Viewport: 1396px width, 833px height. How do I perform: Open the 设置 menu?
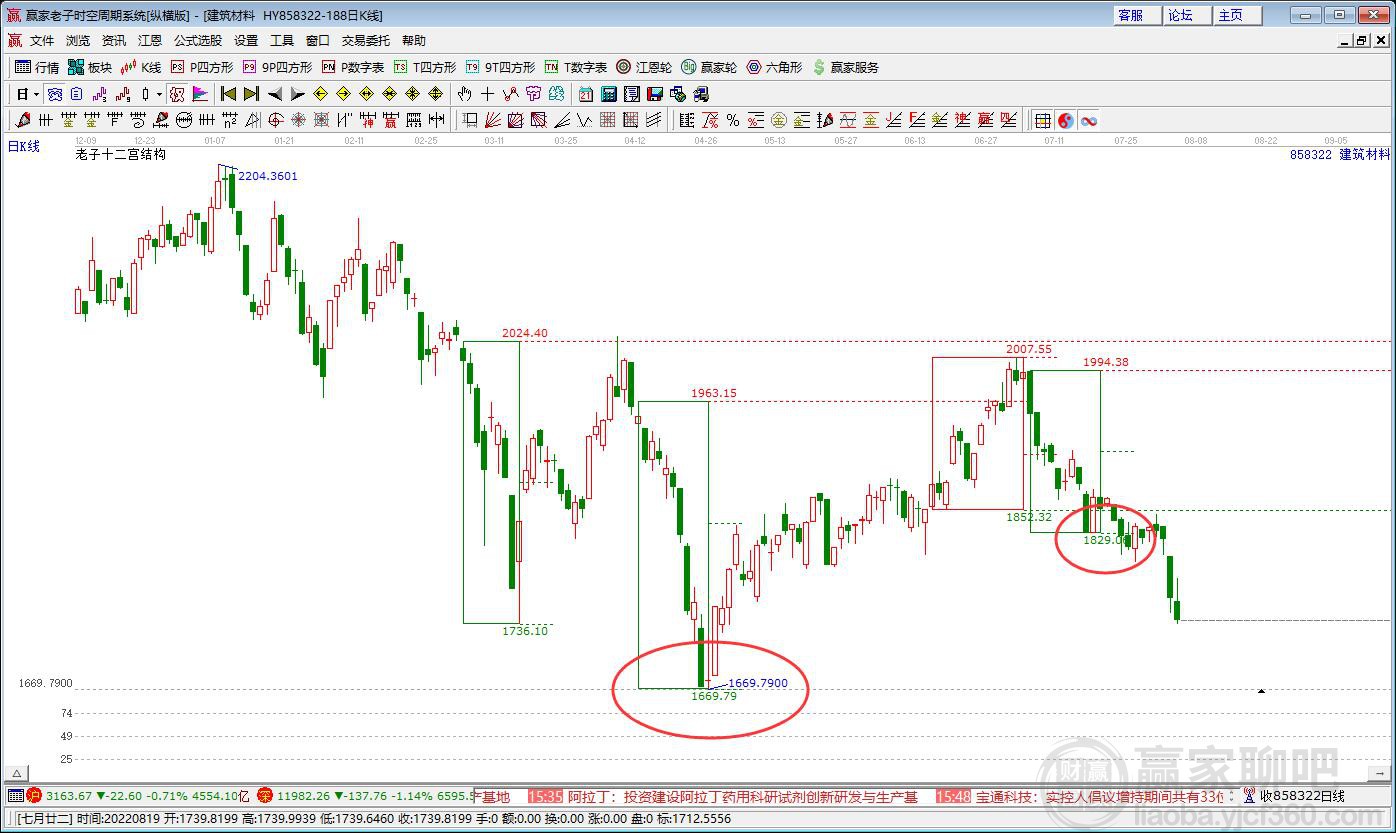(246, 41)
